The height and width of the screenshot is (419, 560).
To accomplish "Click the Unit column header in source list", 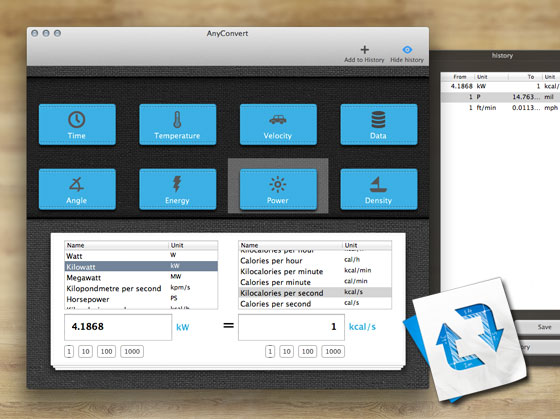I will 193,245.
